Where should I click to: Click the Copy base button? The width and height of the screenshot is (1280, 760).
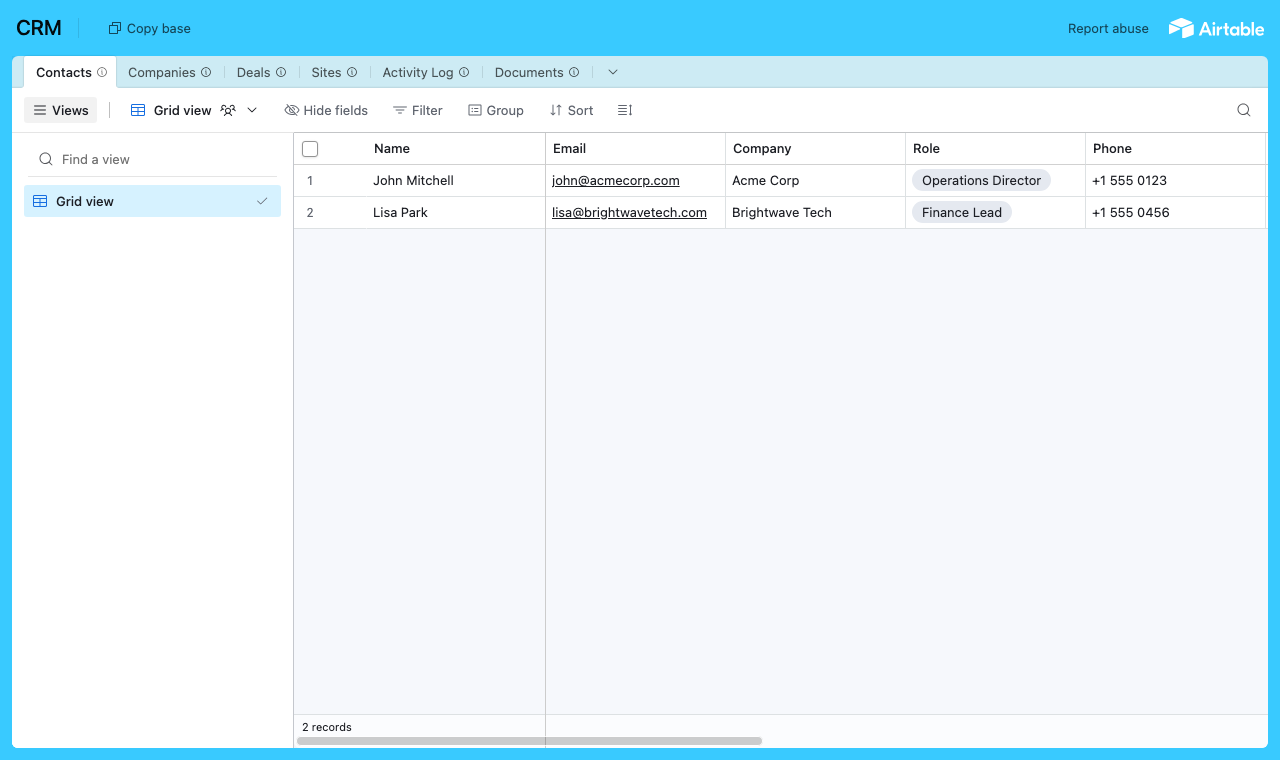pyautogui.click(x=149, y=28)
